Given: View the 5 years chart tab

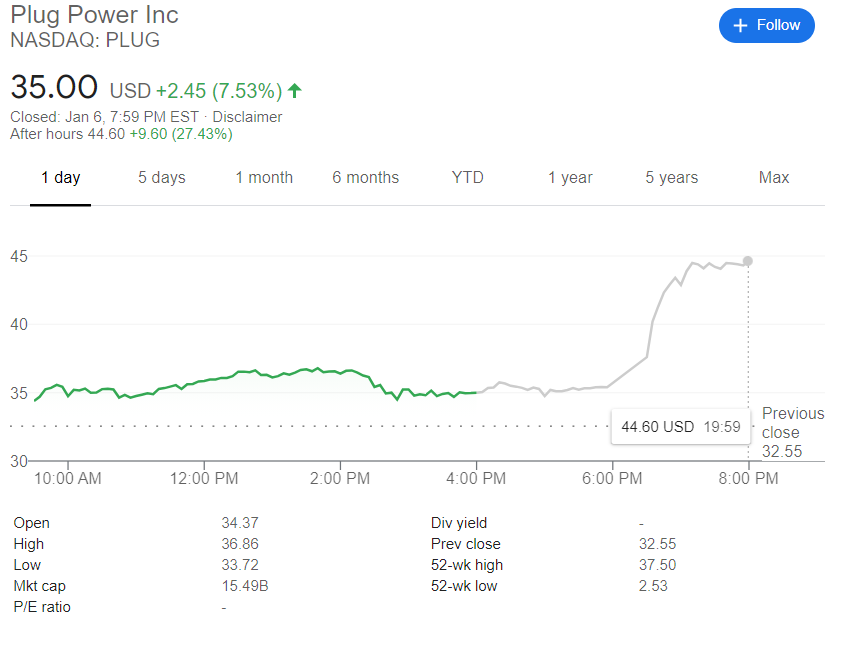Looking at the screenshot, I should coord(672,177).
